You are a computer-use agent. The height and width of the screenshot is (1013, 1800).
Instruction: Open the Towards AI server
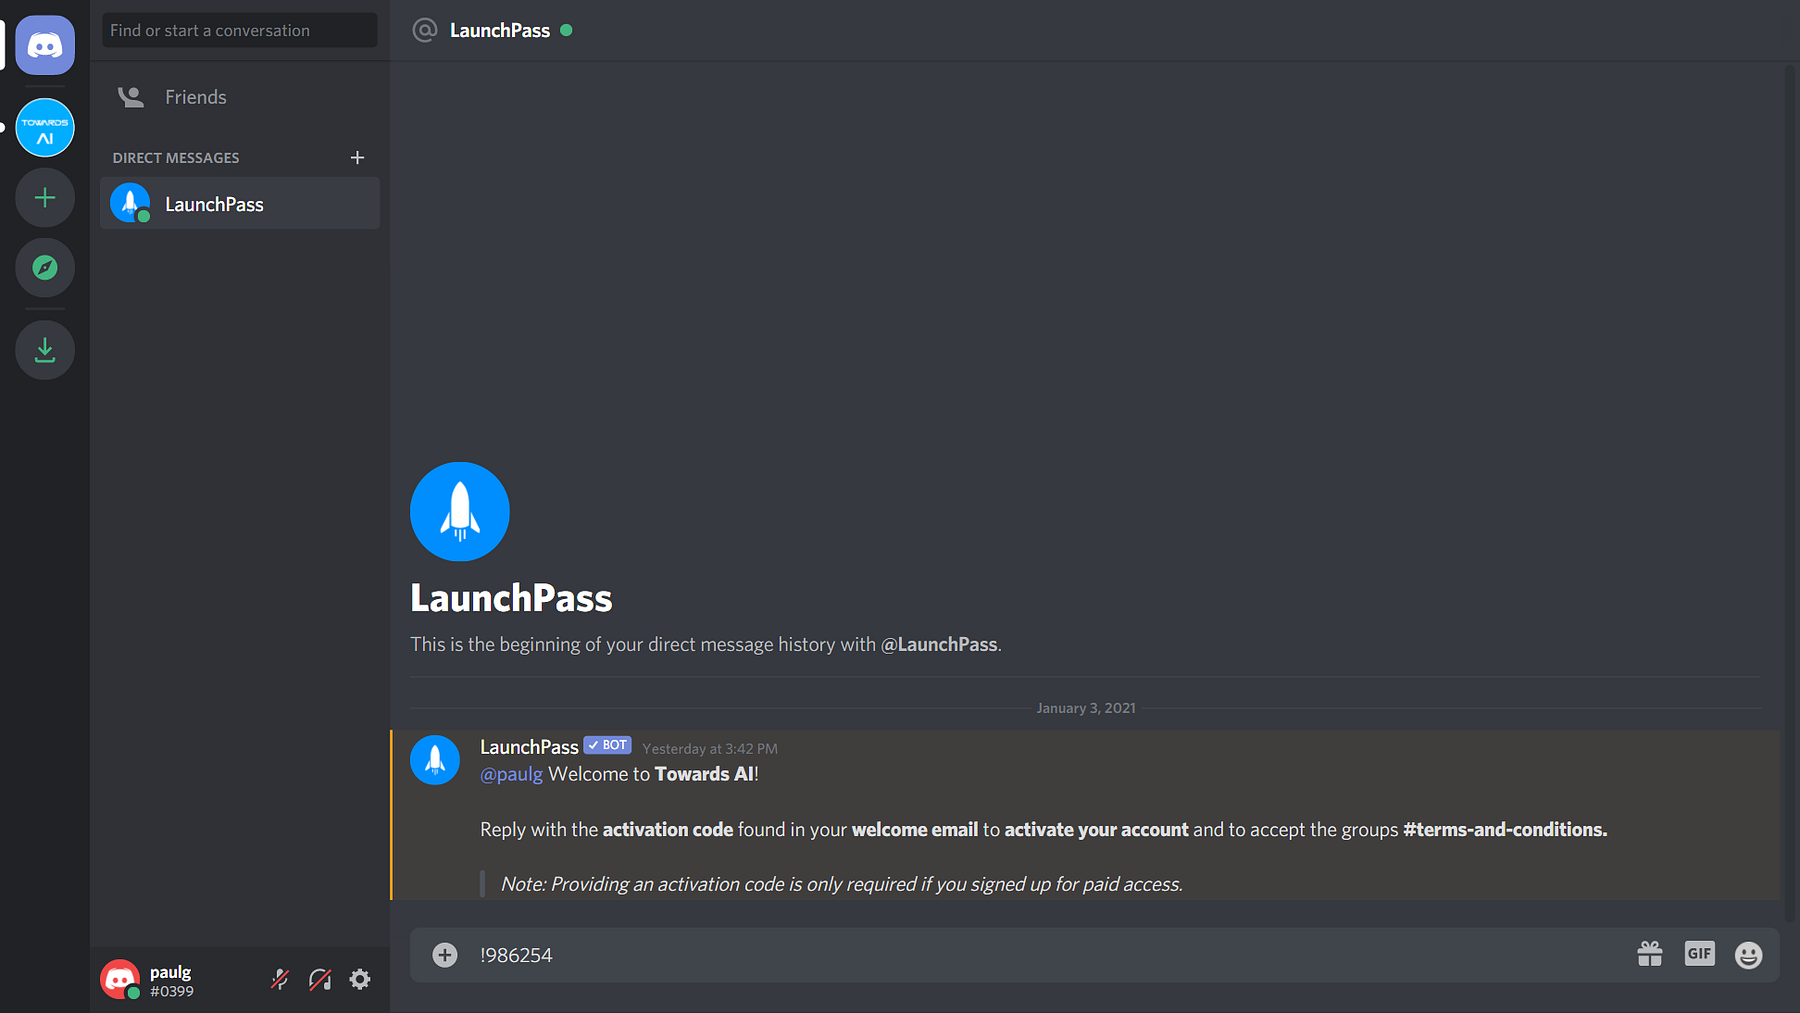(45, 128)
